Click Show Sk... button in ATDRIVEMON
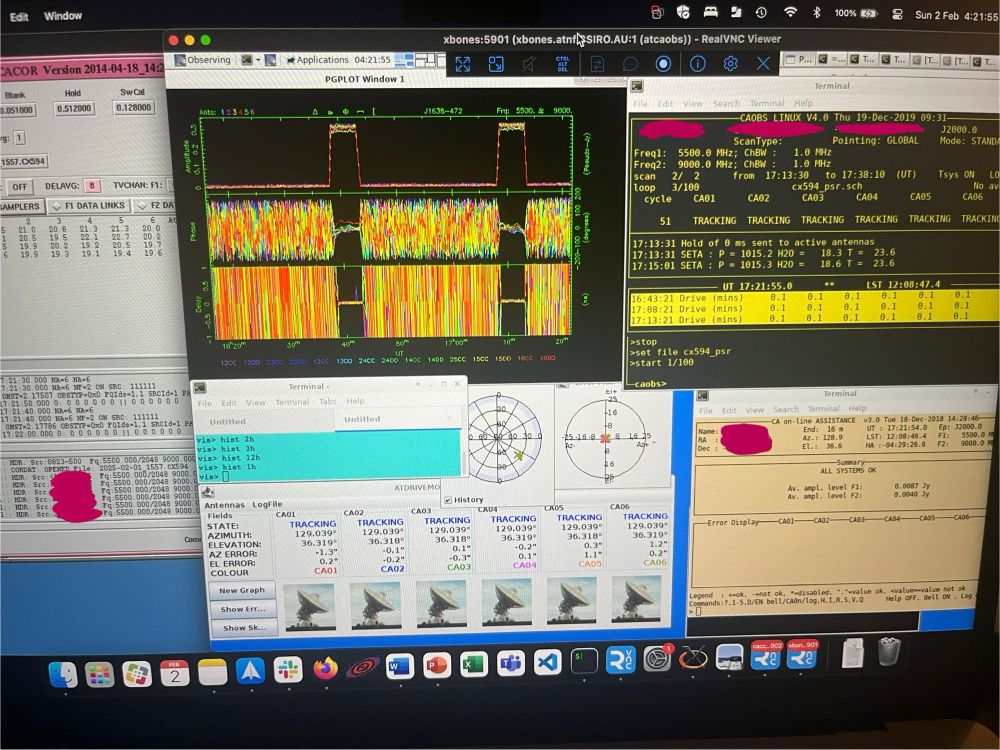 244,628
